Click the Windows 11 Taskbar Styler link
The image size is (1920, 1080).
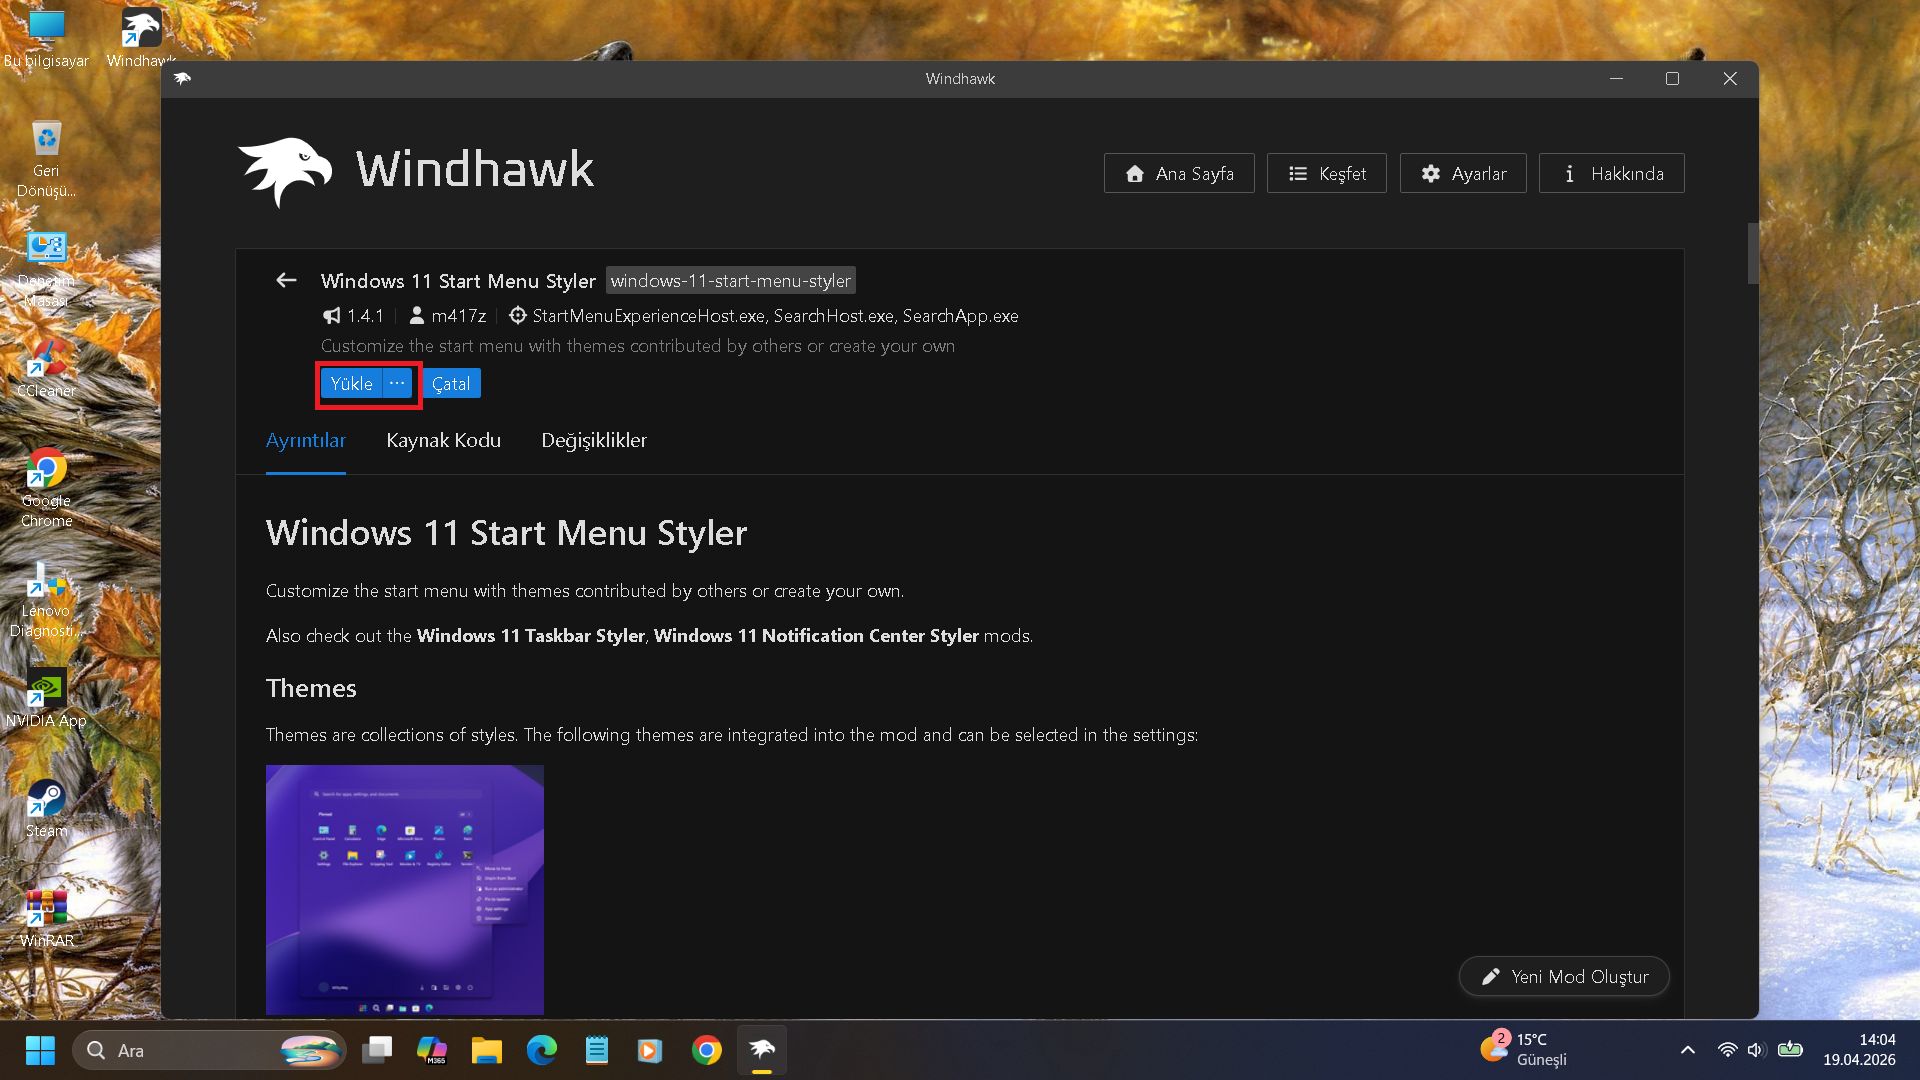click(x=531, y=636)
